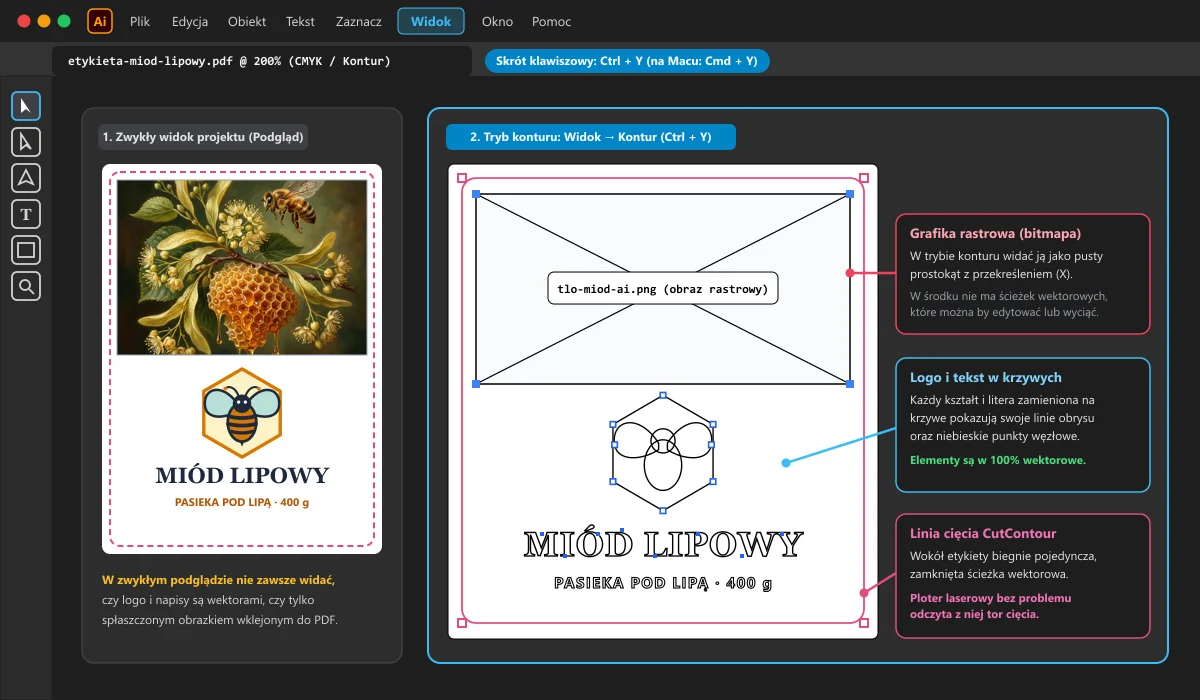Click the bee illustration preview thumbnail

(x=242, y=267)
